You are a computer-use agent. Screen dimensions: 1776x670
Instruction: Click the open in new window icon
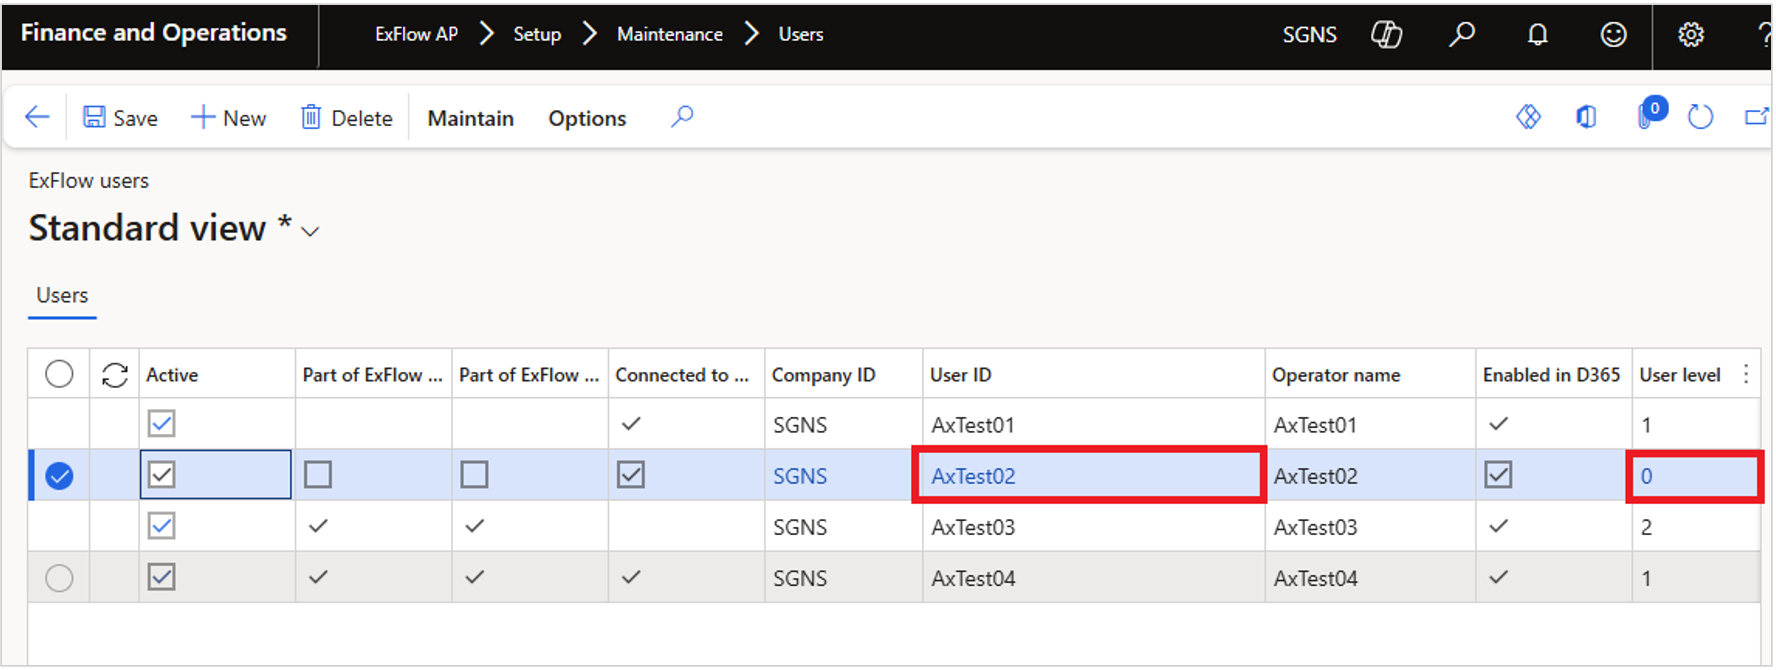click(1757, 117)
